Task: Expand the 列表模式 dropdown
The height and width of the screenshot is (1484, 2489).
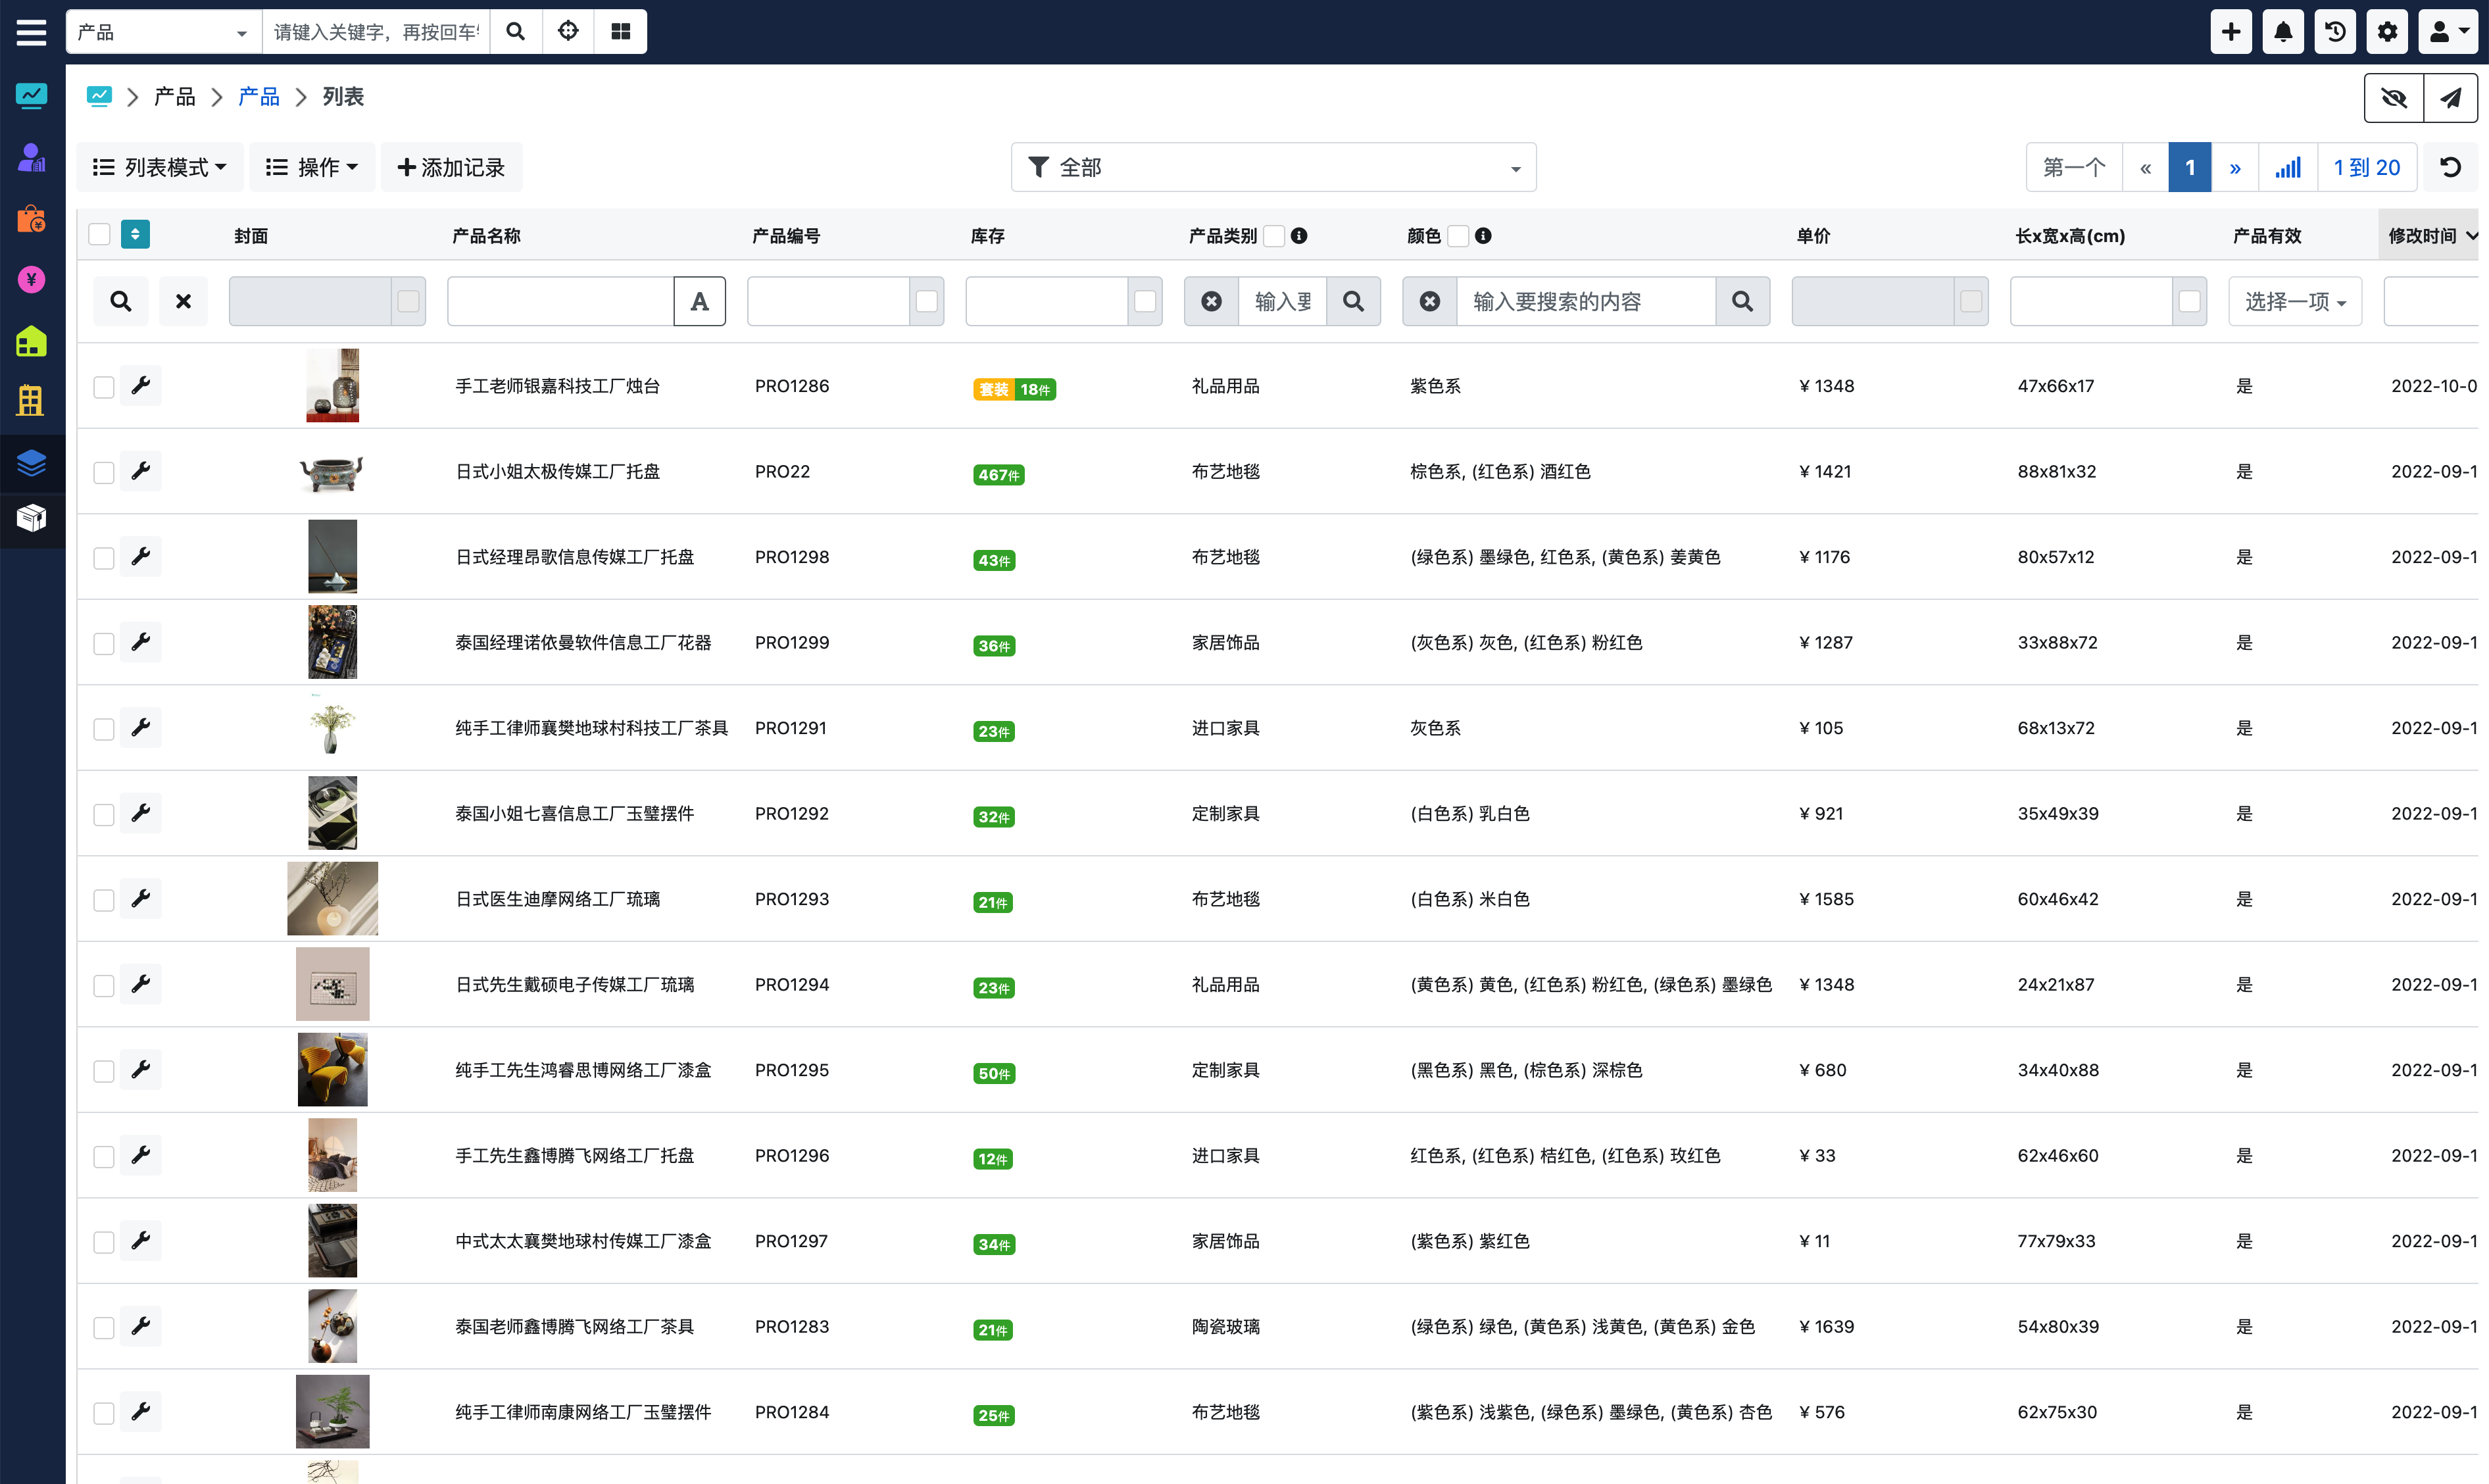Action: tap(160, 168)
